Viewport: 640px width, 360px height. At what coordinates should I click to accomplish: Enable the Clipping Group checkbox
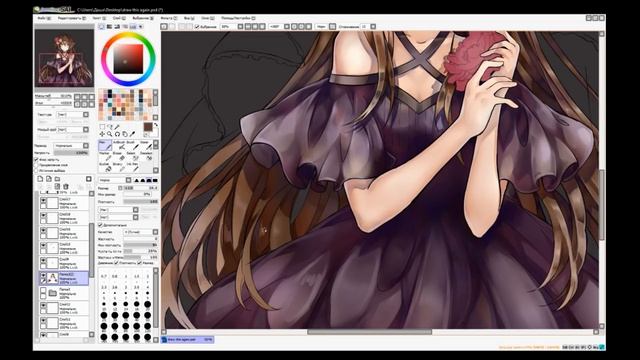point(36,165)
